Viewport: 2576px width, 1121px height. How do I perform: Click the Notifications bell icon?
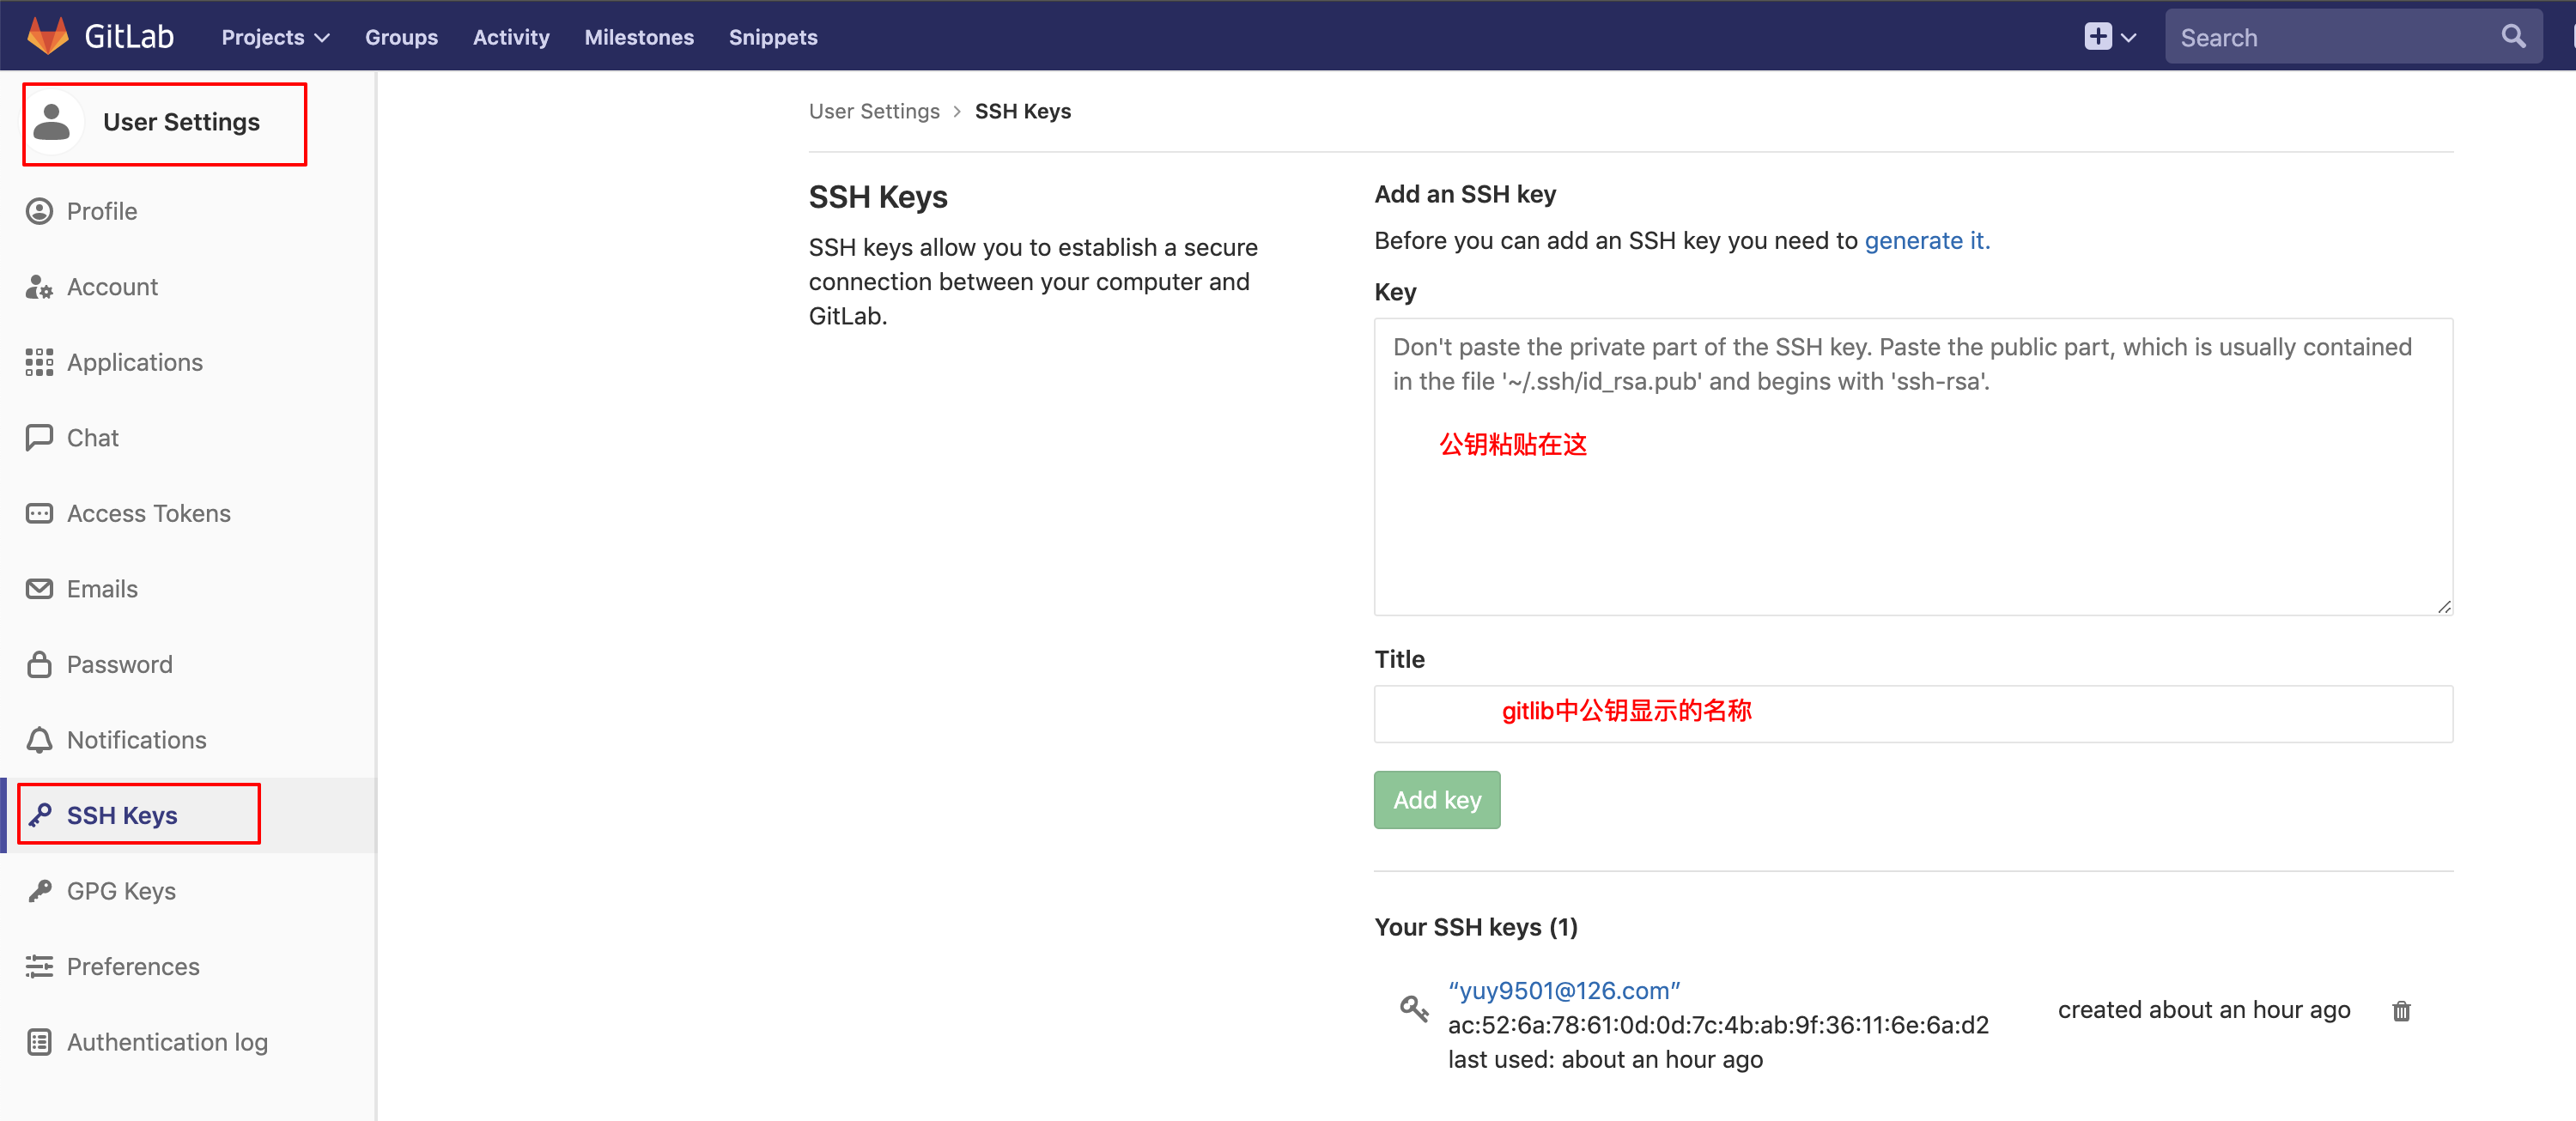39,740
